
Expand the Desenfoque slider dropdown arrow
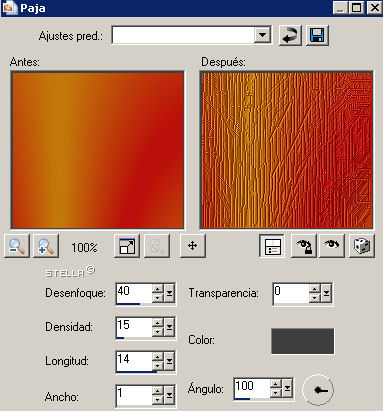coord(169,293)
